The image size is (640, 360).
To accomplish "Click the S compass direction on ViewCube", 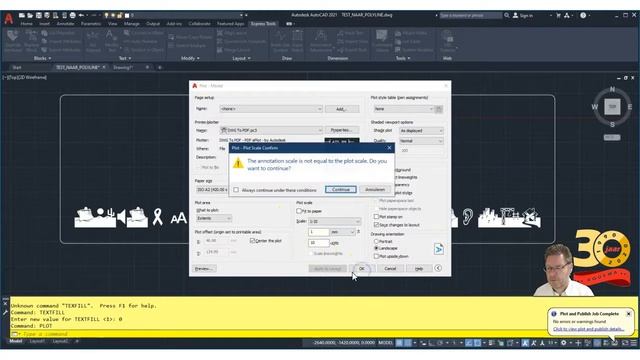I will [612, 124].
